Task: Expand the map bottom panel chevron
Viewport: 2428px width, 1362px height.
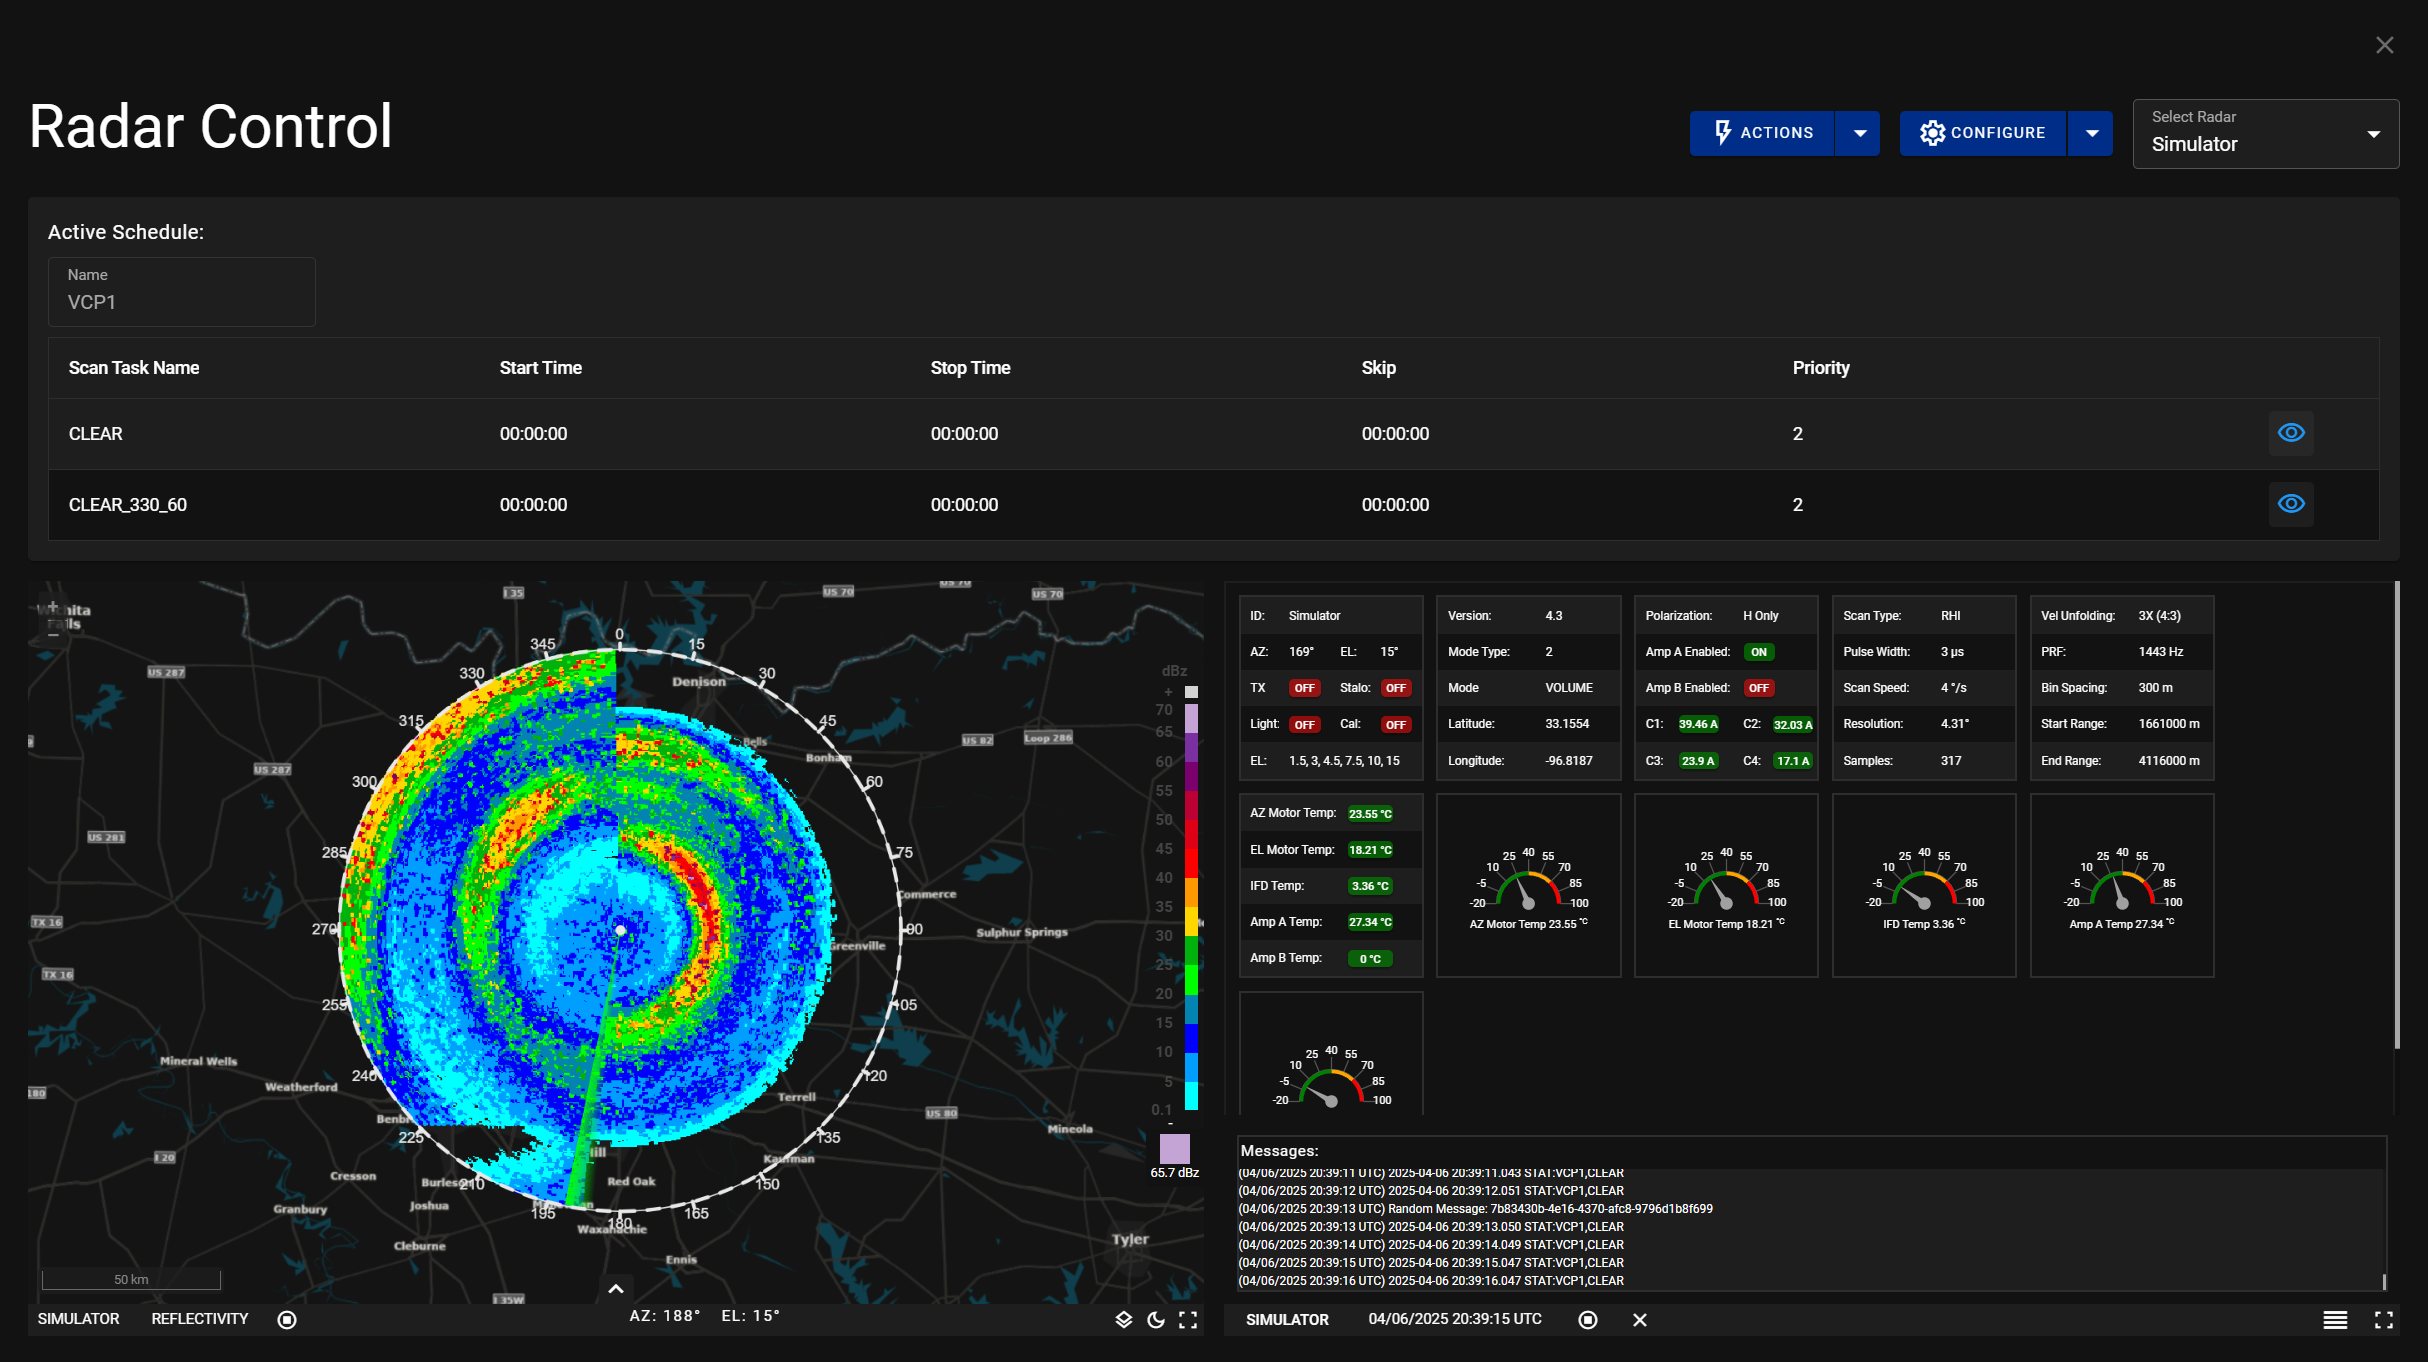Action: tap(616, 1289)
